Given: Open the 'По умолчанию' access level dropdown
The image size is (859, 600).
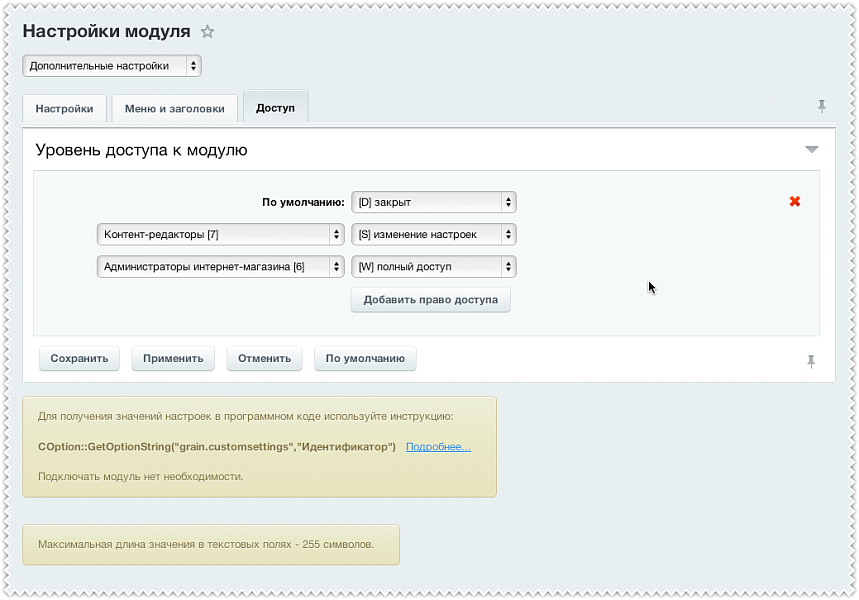Looking at the screenshot, I should click(433, 202).
